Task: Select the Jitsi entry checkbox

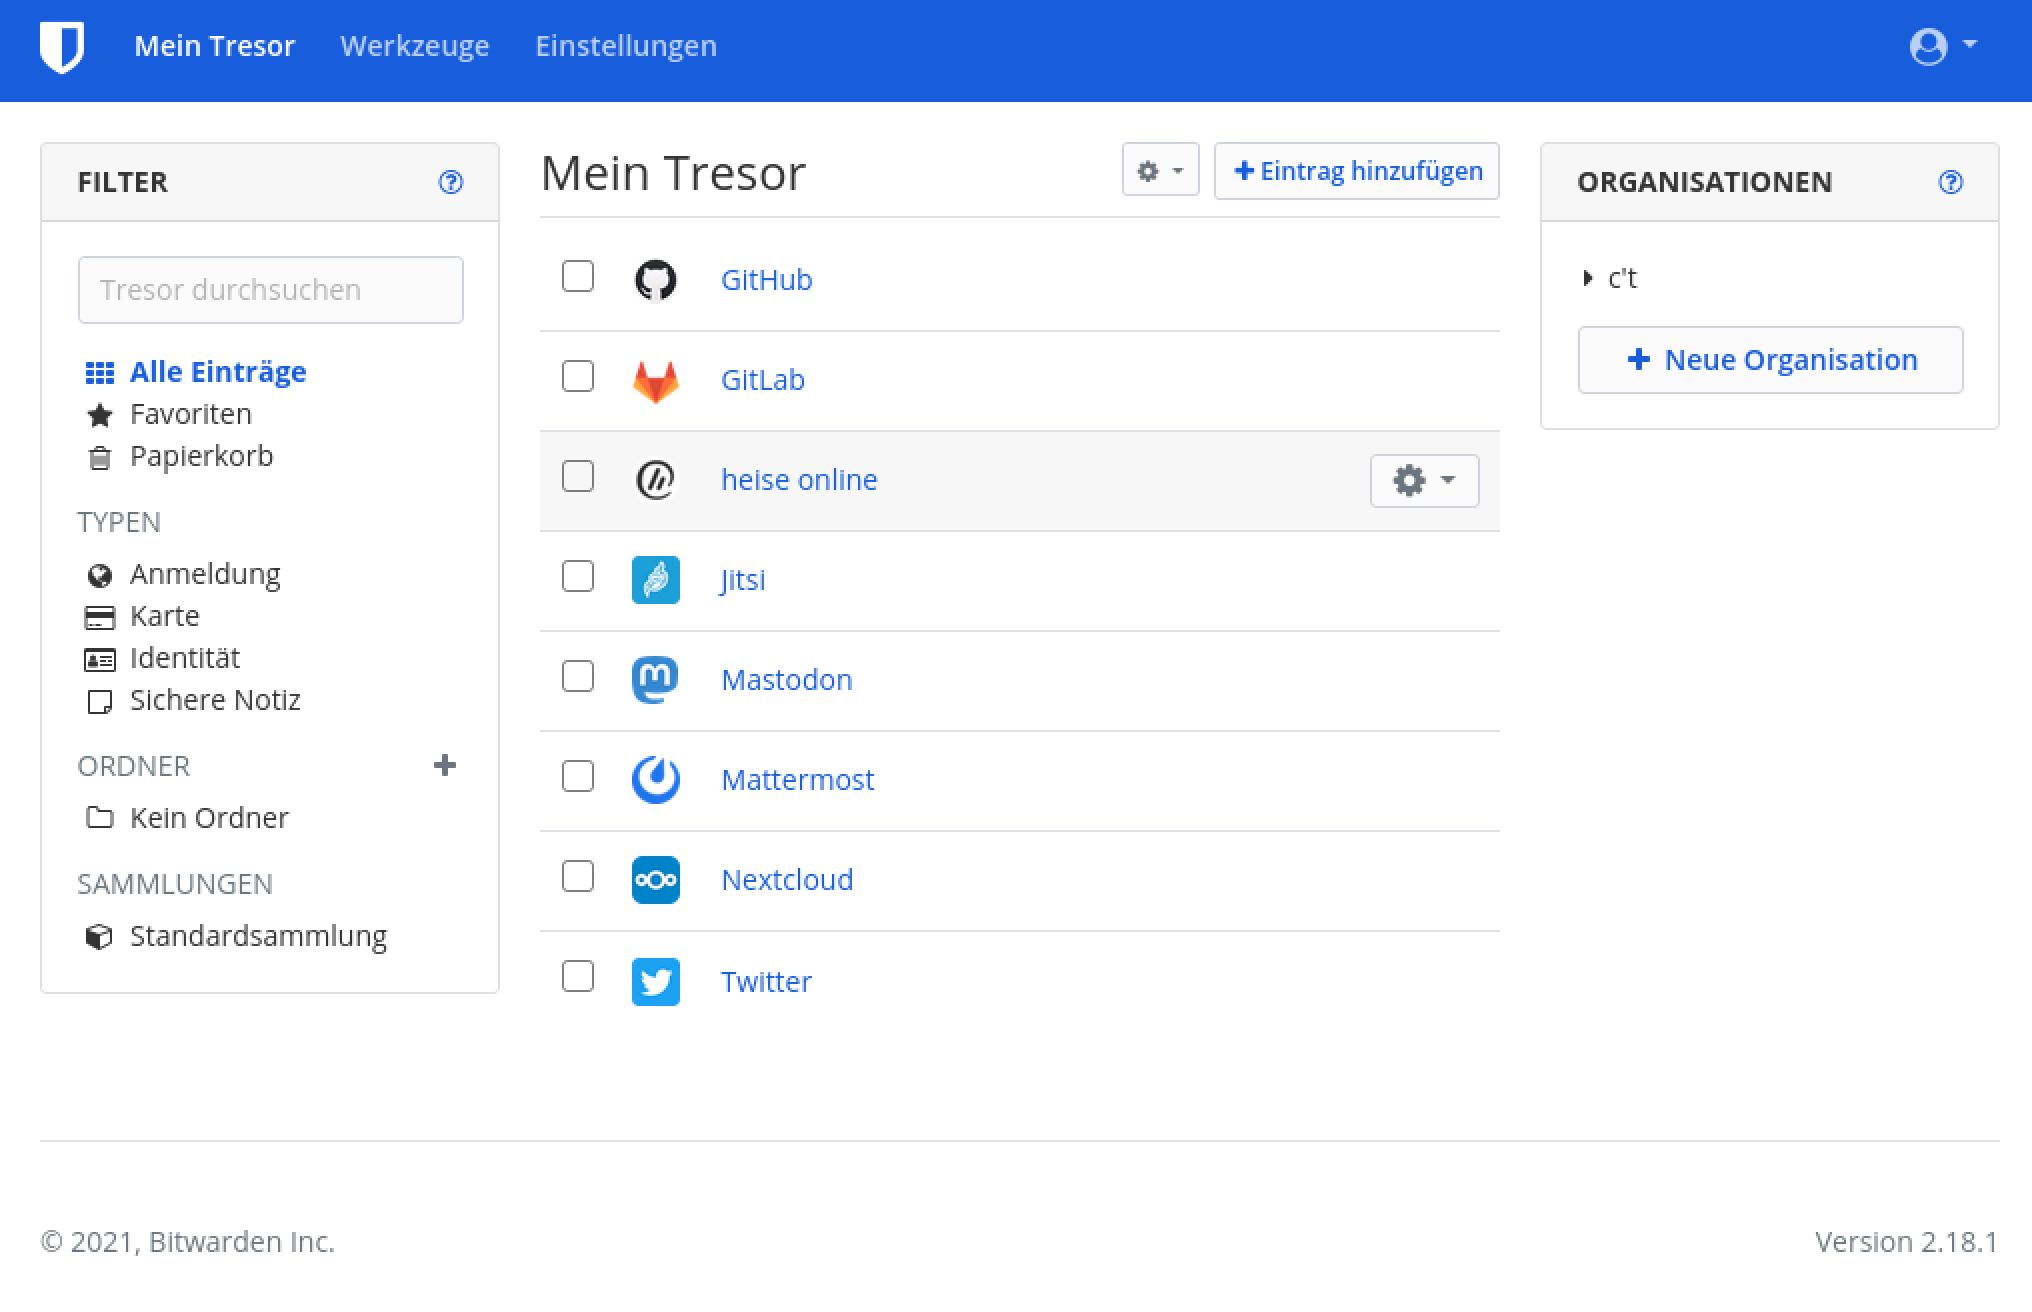Action: [x=578, y=577]
